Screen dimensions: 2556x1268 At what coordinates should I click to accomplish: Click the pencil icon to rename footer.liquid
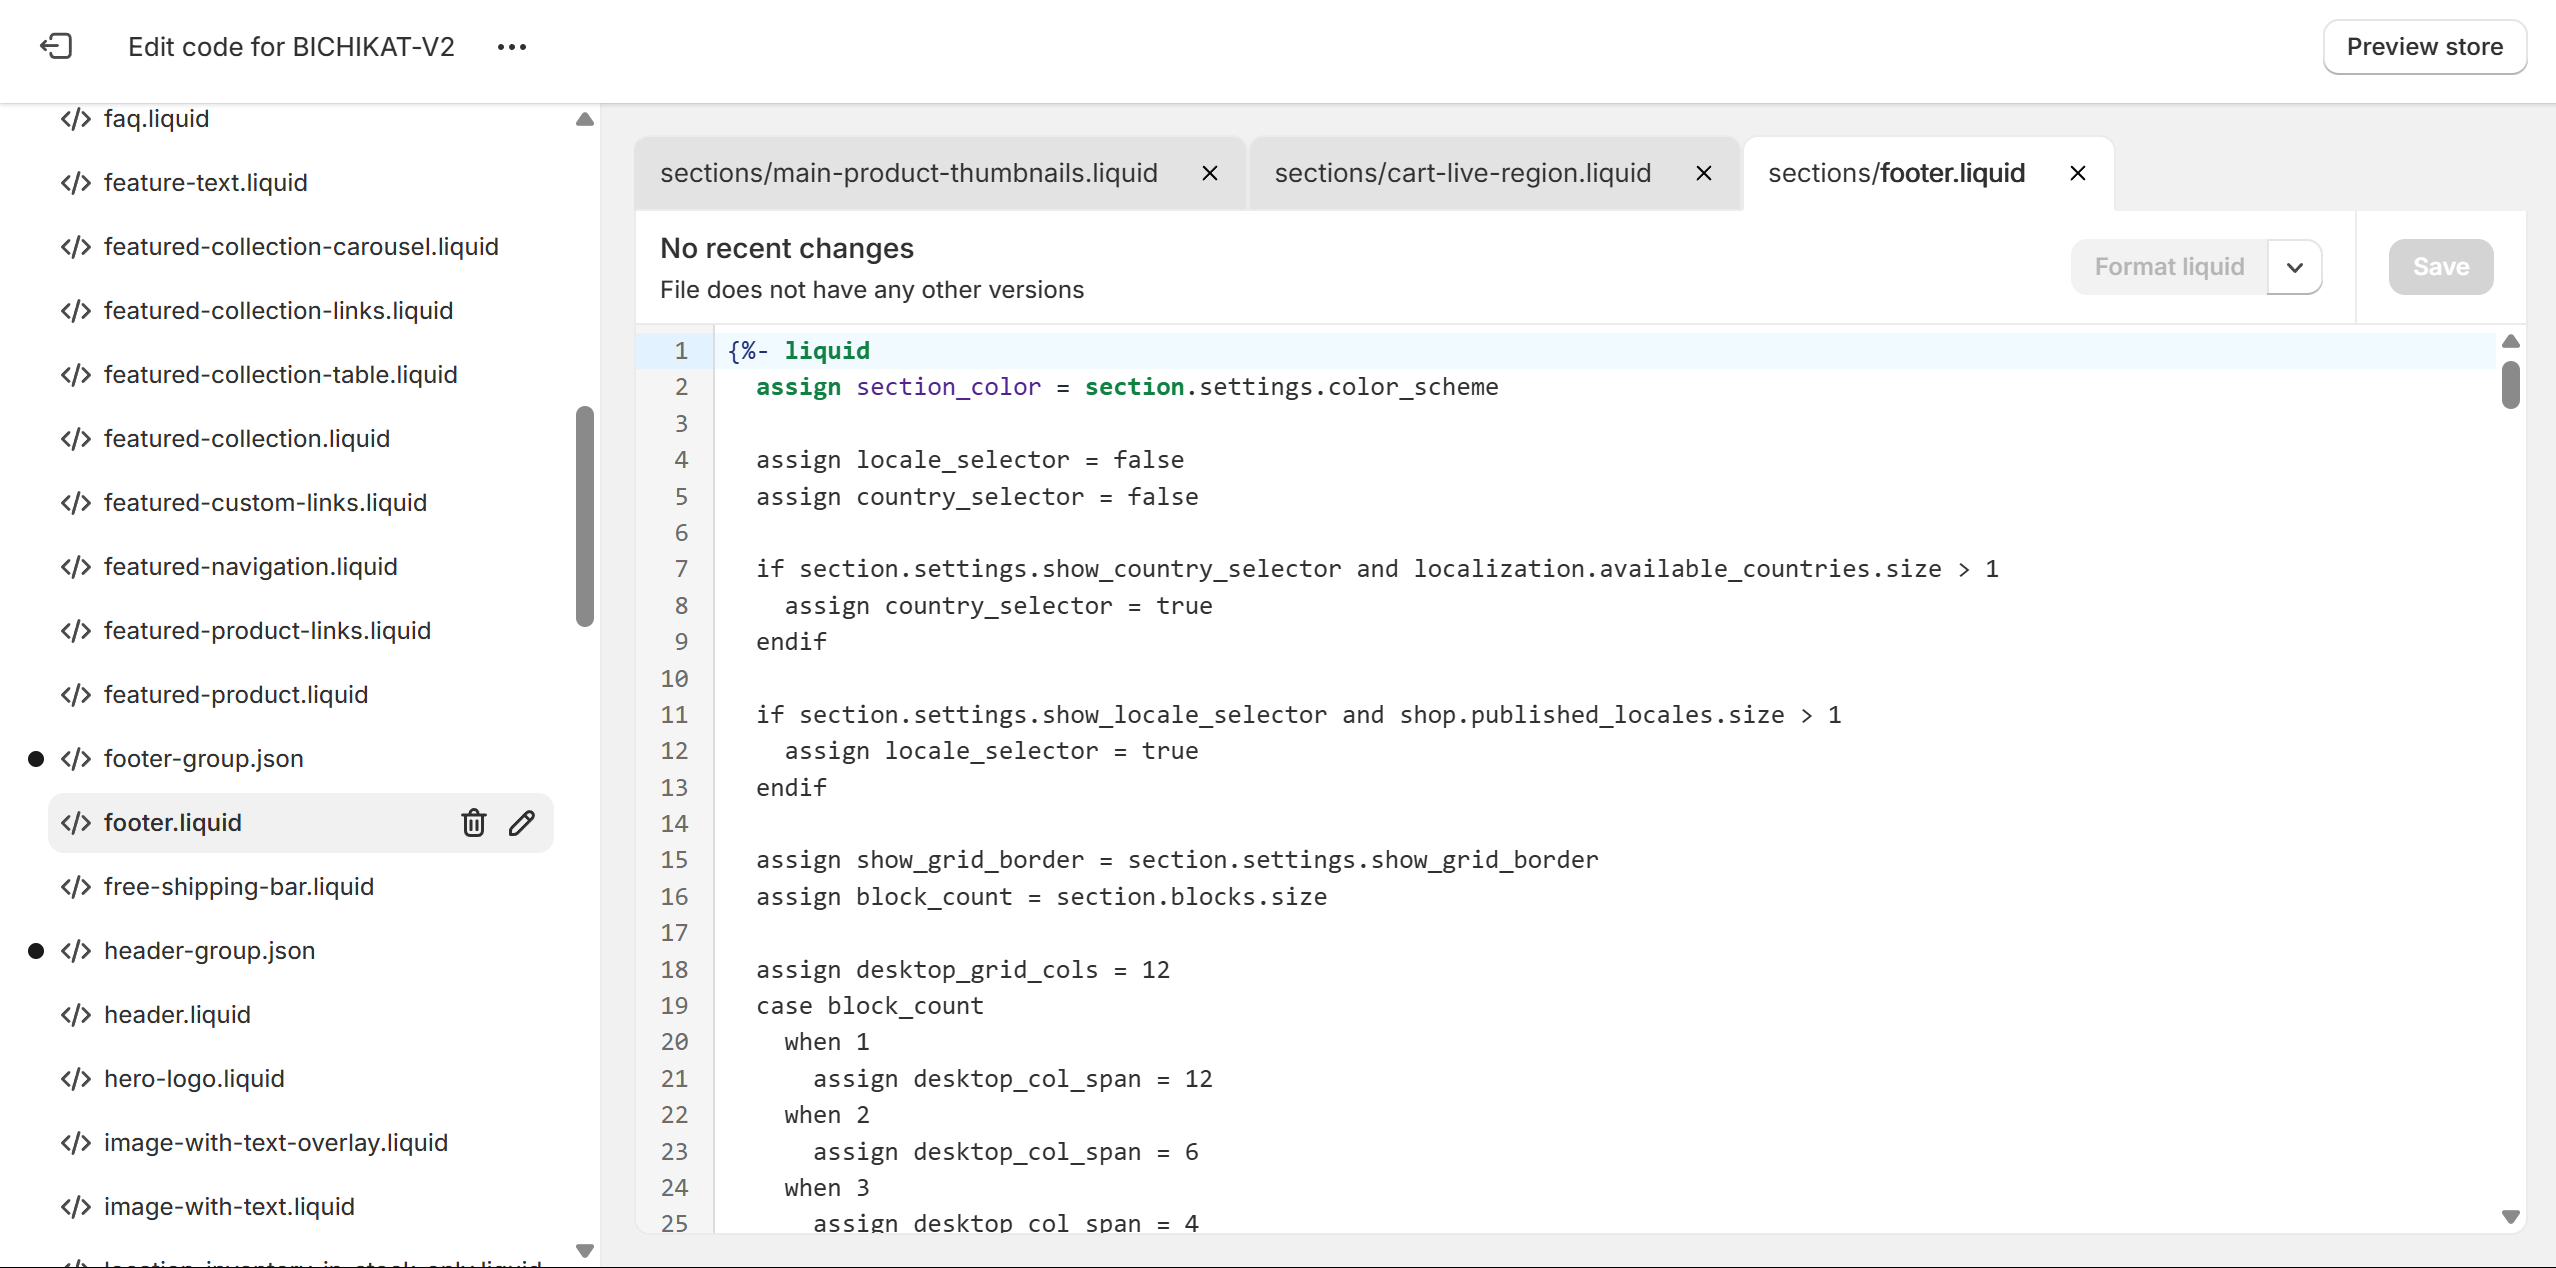522,822
